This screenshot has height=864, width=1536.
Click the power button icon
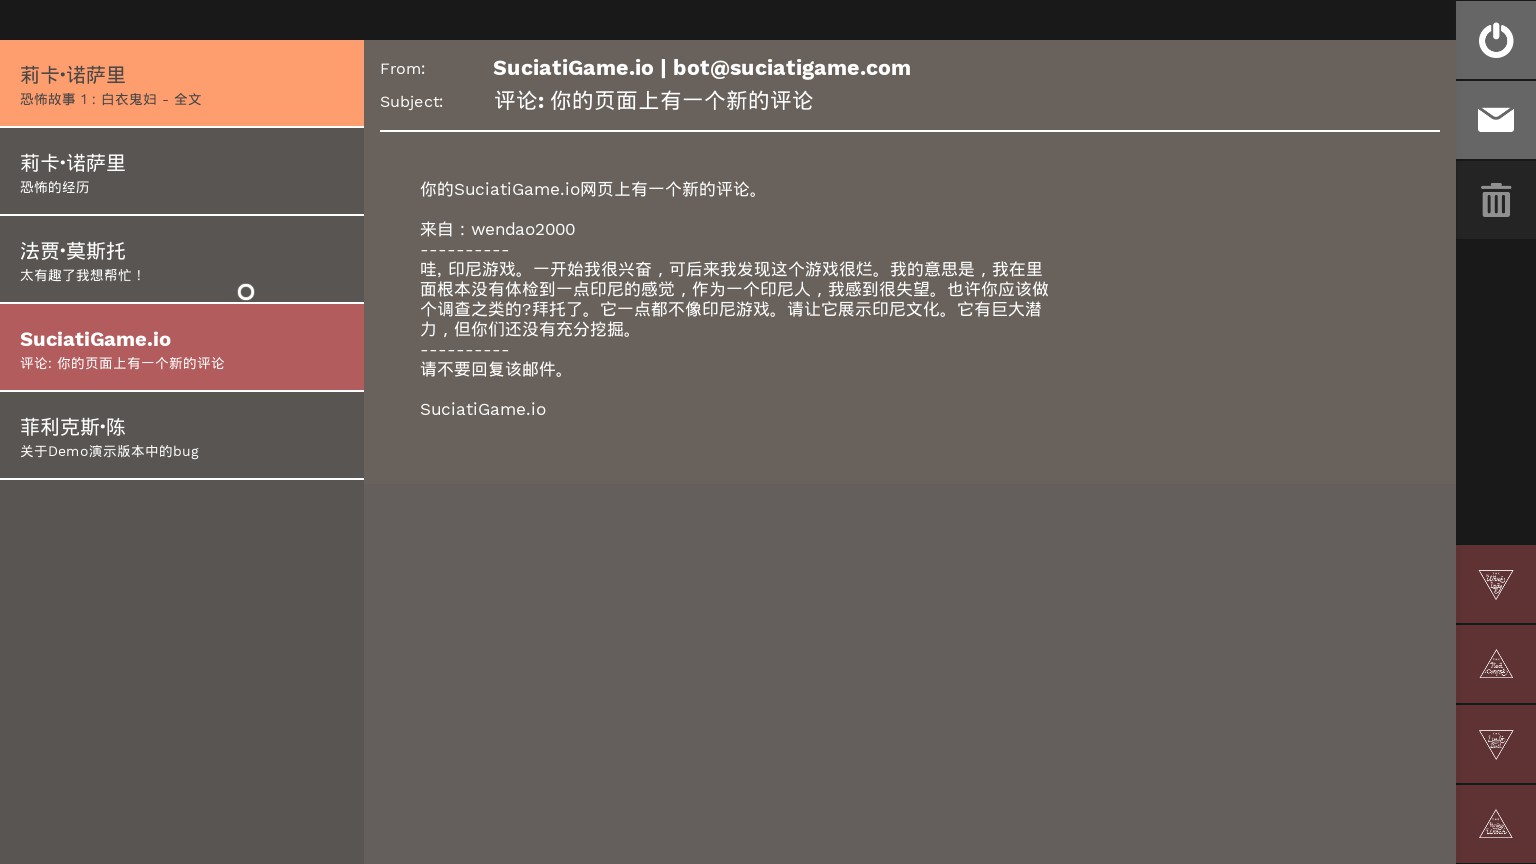click(x=1496, y=40)
